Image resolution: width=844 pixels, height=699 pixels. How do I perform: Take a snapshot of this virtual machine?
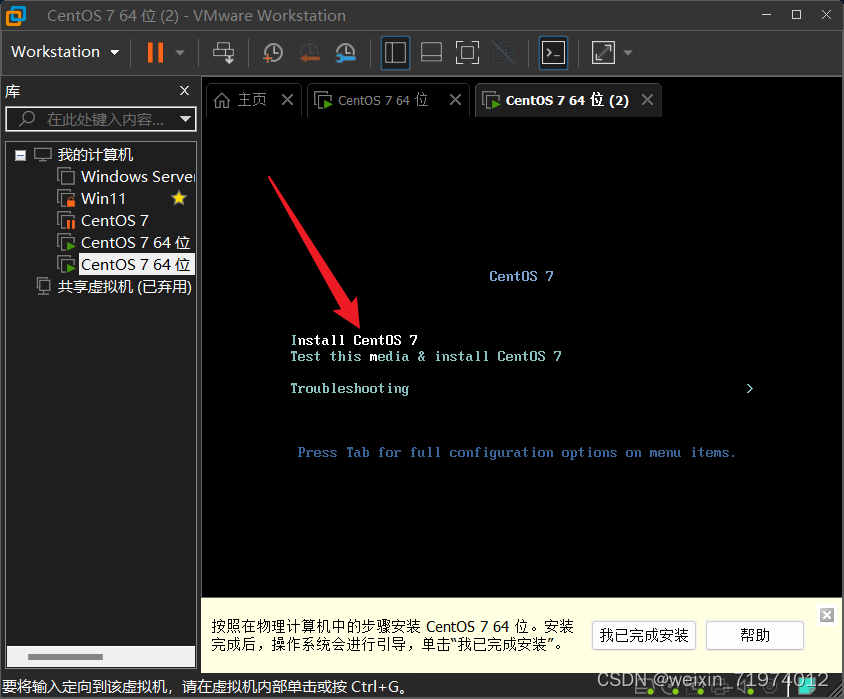pos(273,53)
